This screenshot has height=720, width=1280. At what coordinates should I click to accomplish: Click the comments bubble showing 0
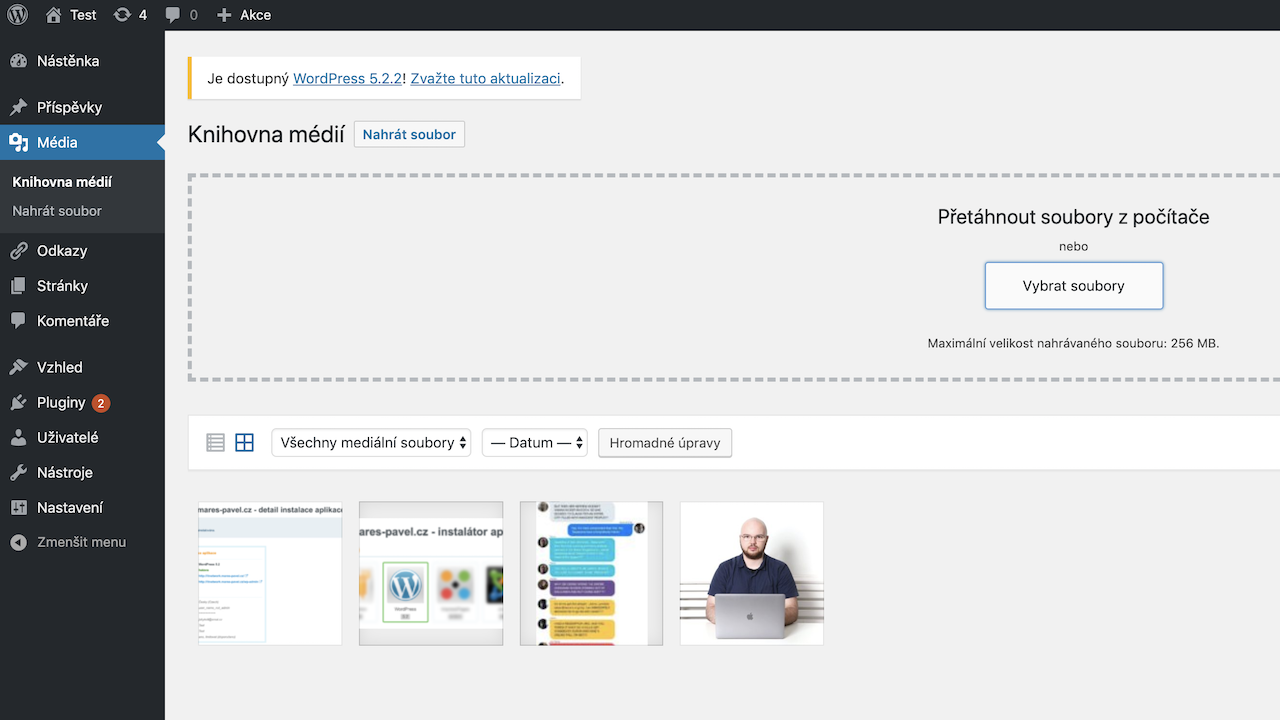[x=178, y=14]
